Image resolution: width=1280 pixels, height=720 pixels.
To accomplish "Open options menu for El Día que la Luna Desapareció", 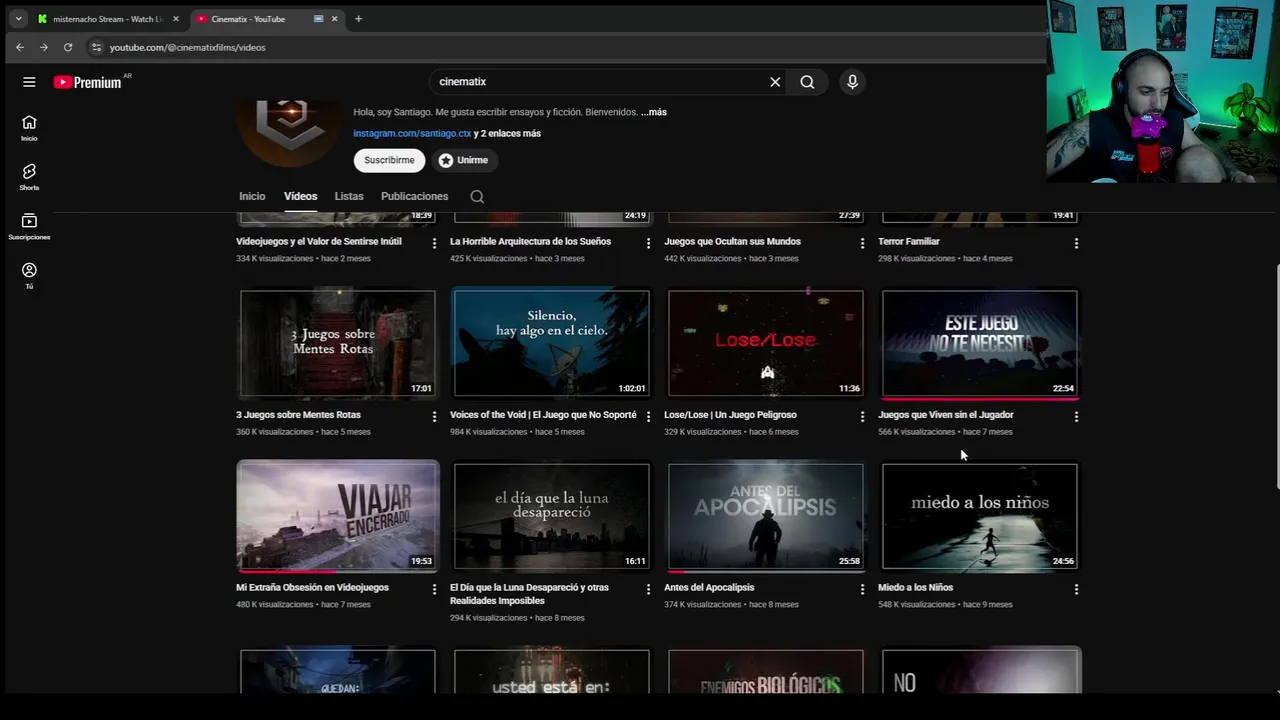I will coord(648,589).
